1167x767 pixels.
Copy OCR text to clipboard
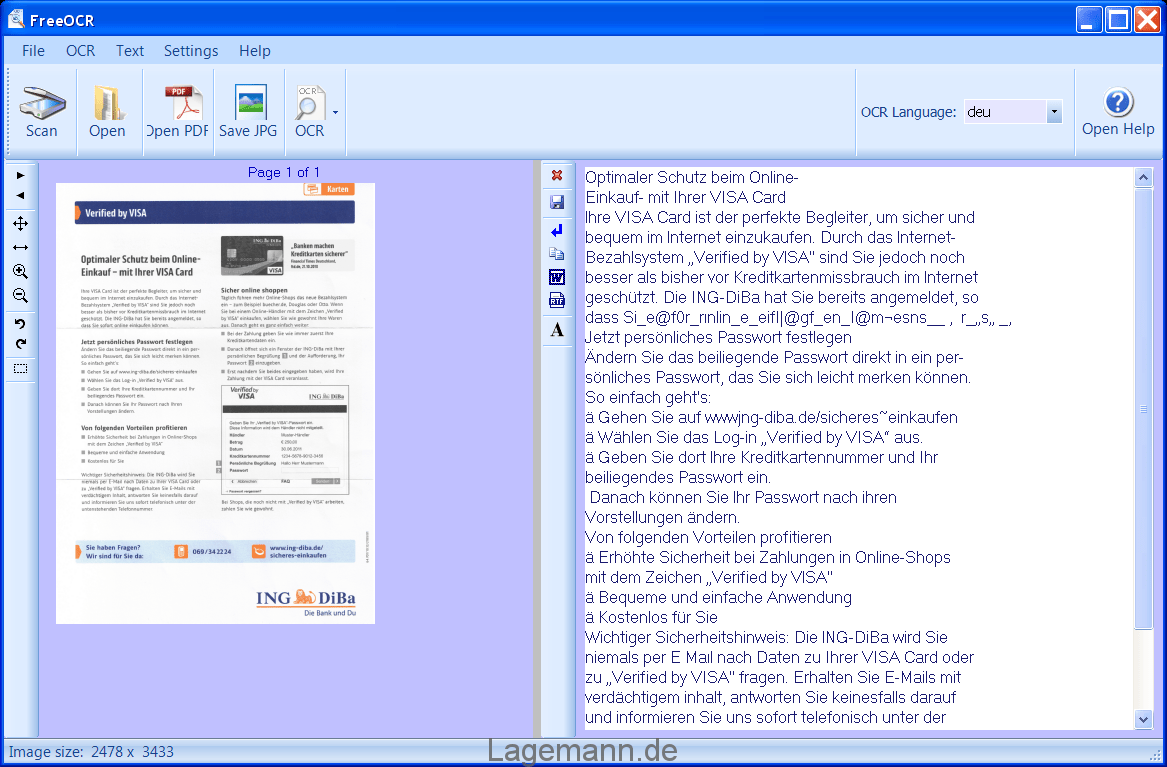click(557, 254)
